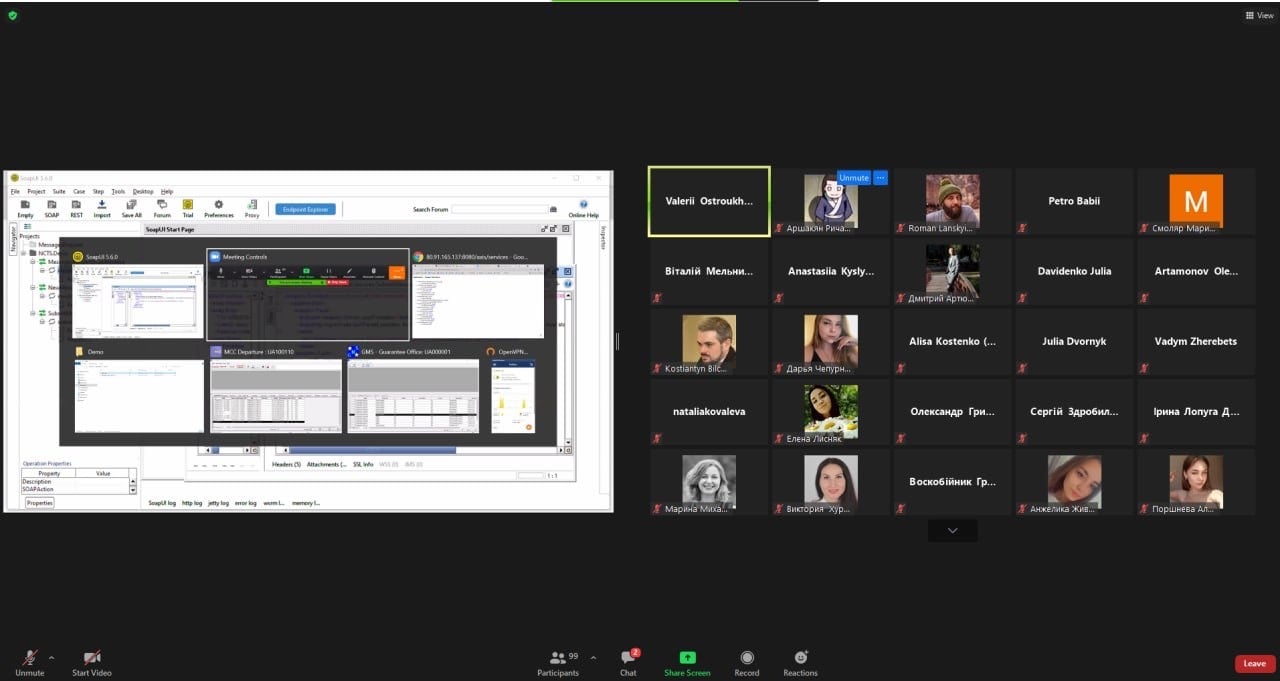Click the Proxy icon in SoapUI
Image resolution: width=1280 pixels, height=681 pixels.
pos(252,208)
